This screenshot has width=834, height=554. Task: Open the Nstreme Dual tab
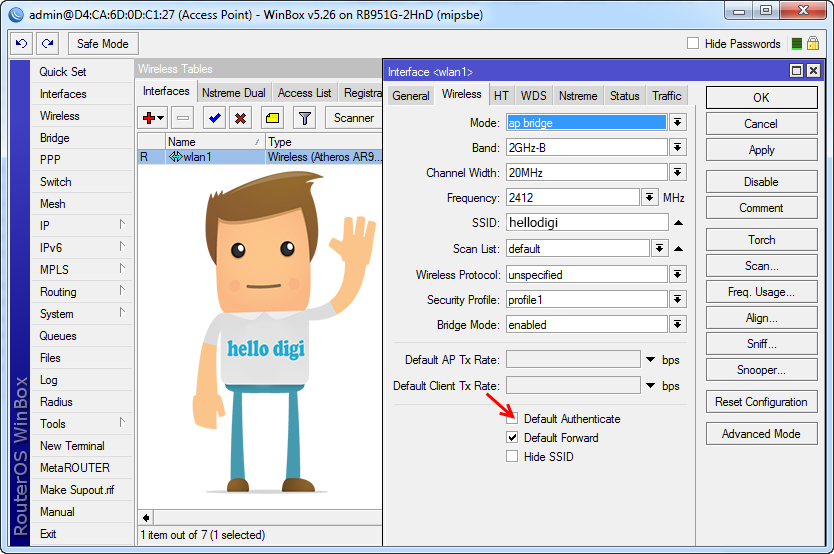(233, 93)
